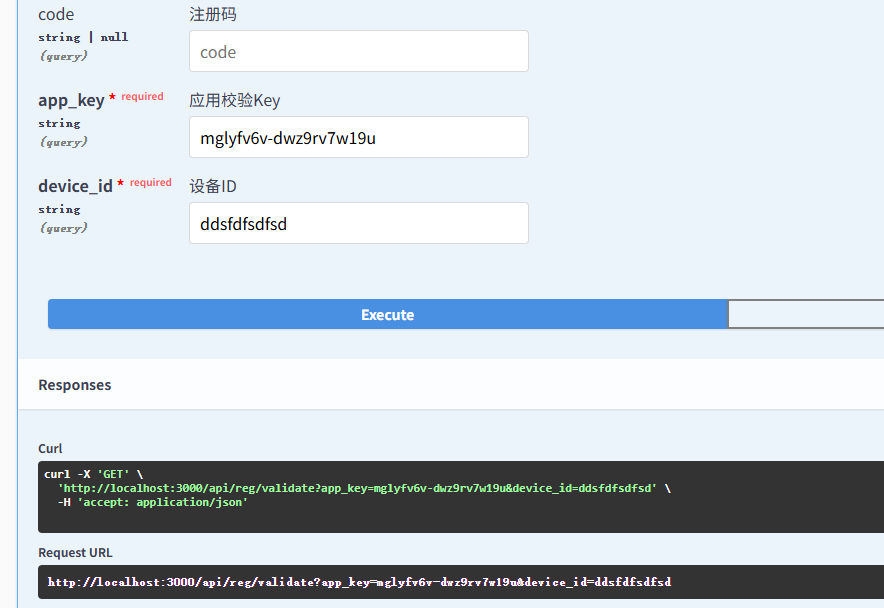Click the required marker beside app_key

[x=142, y=97]
